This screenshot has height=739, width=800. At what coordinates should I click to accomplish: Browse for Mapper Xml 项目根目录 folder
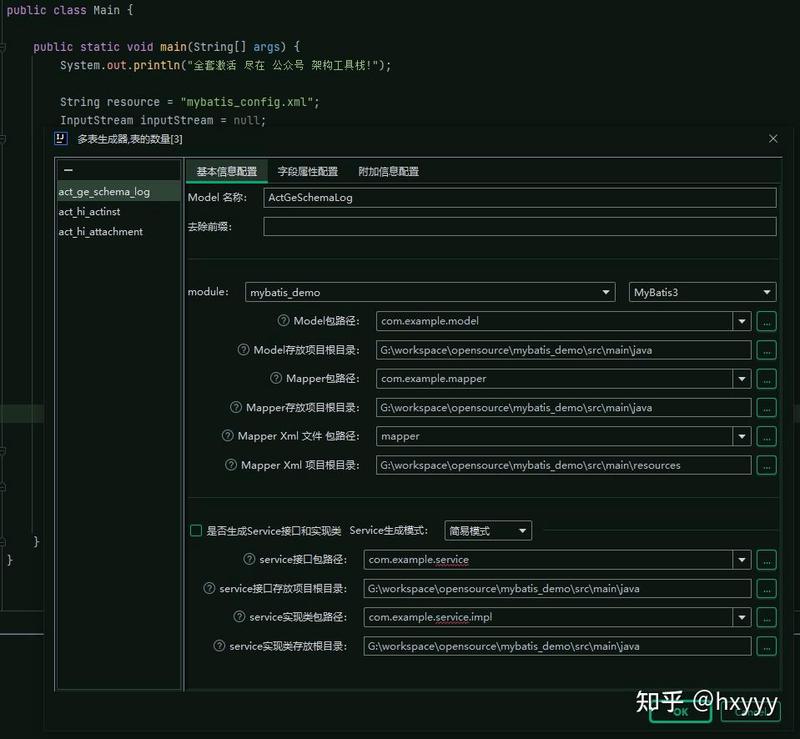pyautogui.click(x=766, y=465)
